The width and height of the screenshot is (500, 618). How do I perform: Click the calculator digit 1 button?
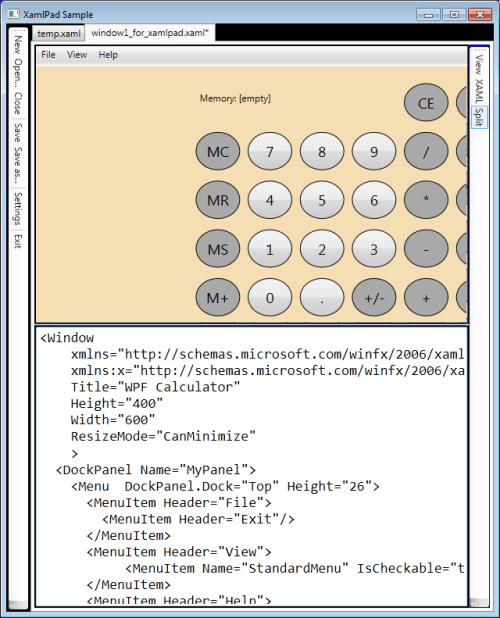270,249
